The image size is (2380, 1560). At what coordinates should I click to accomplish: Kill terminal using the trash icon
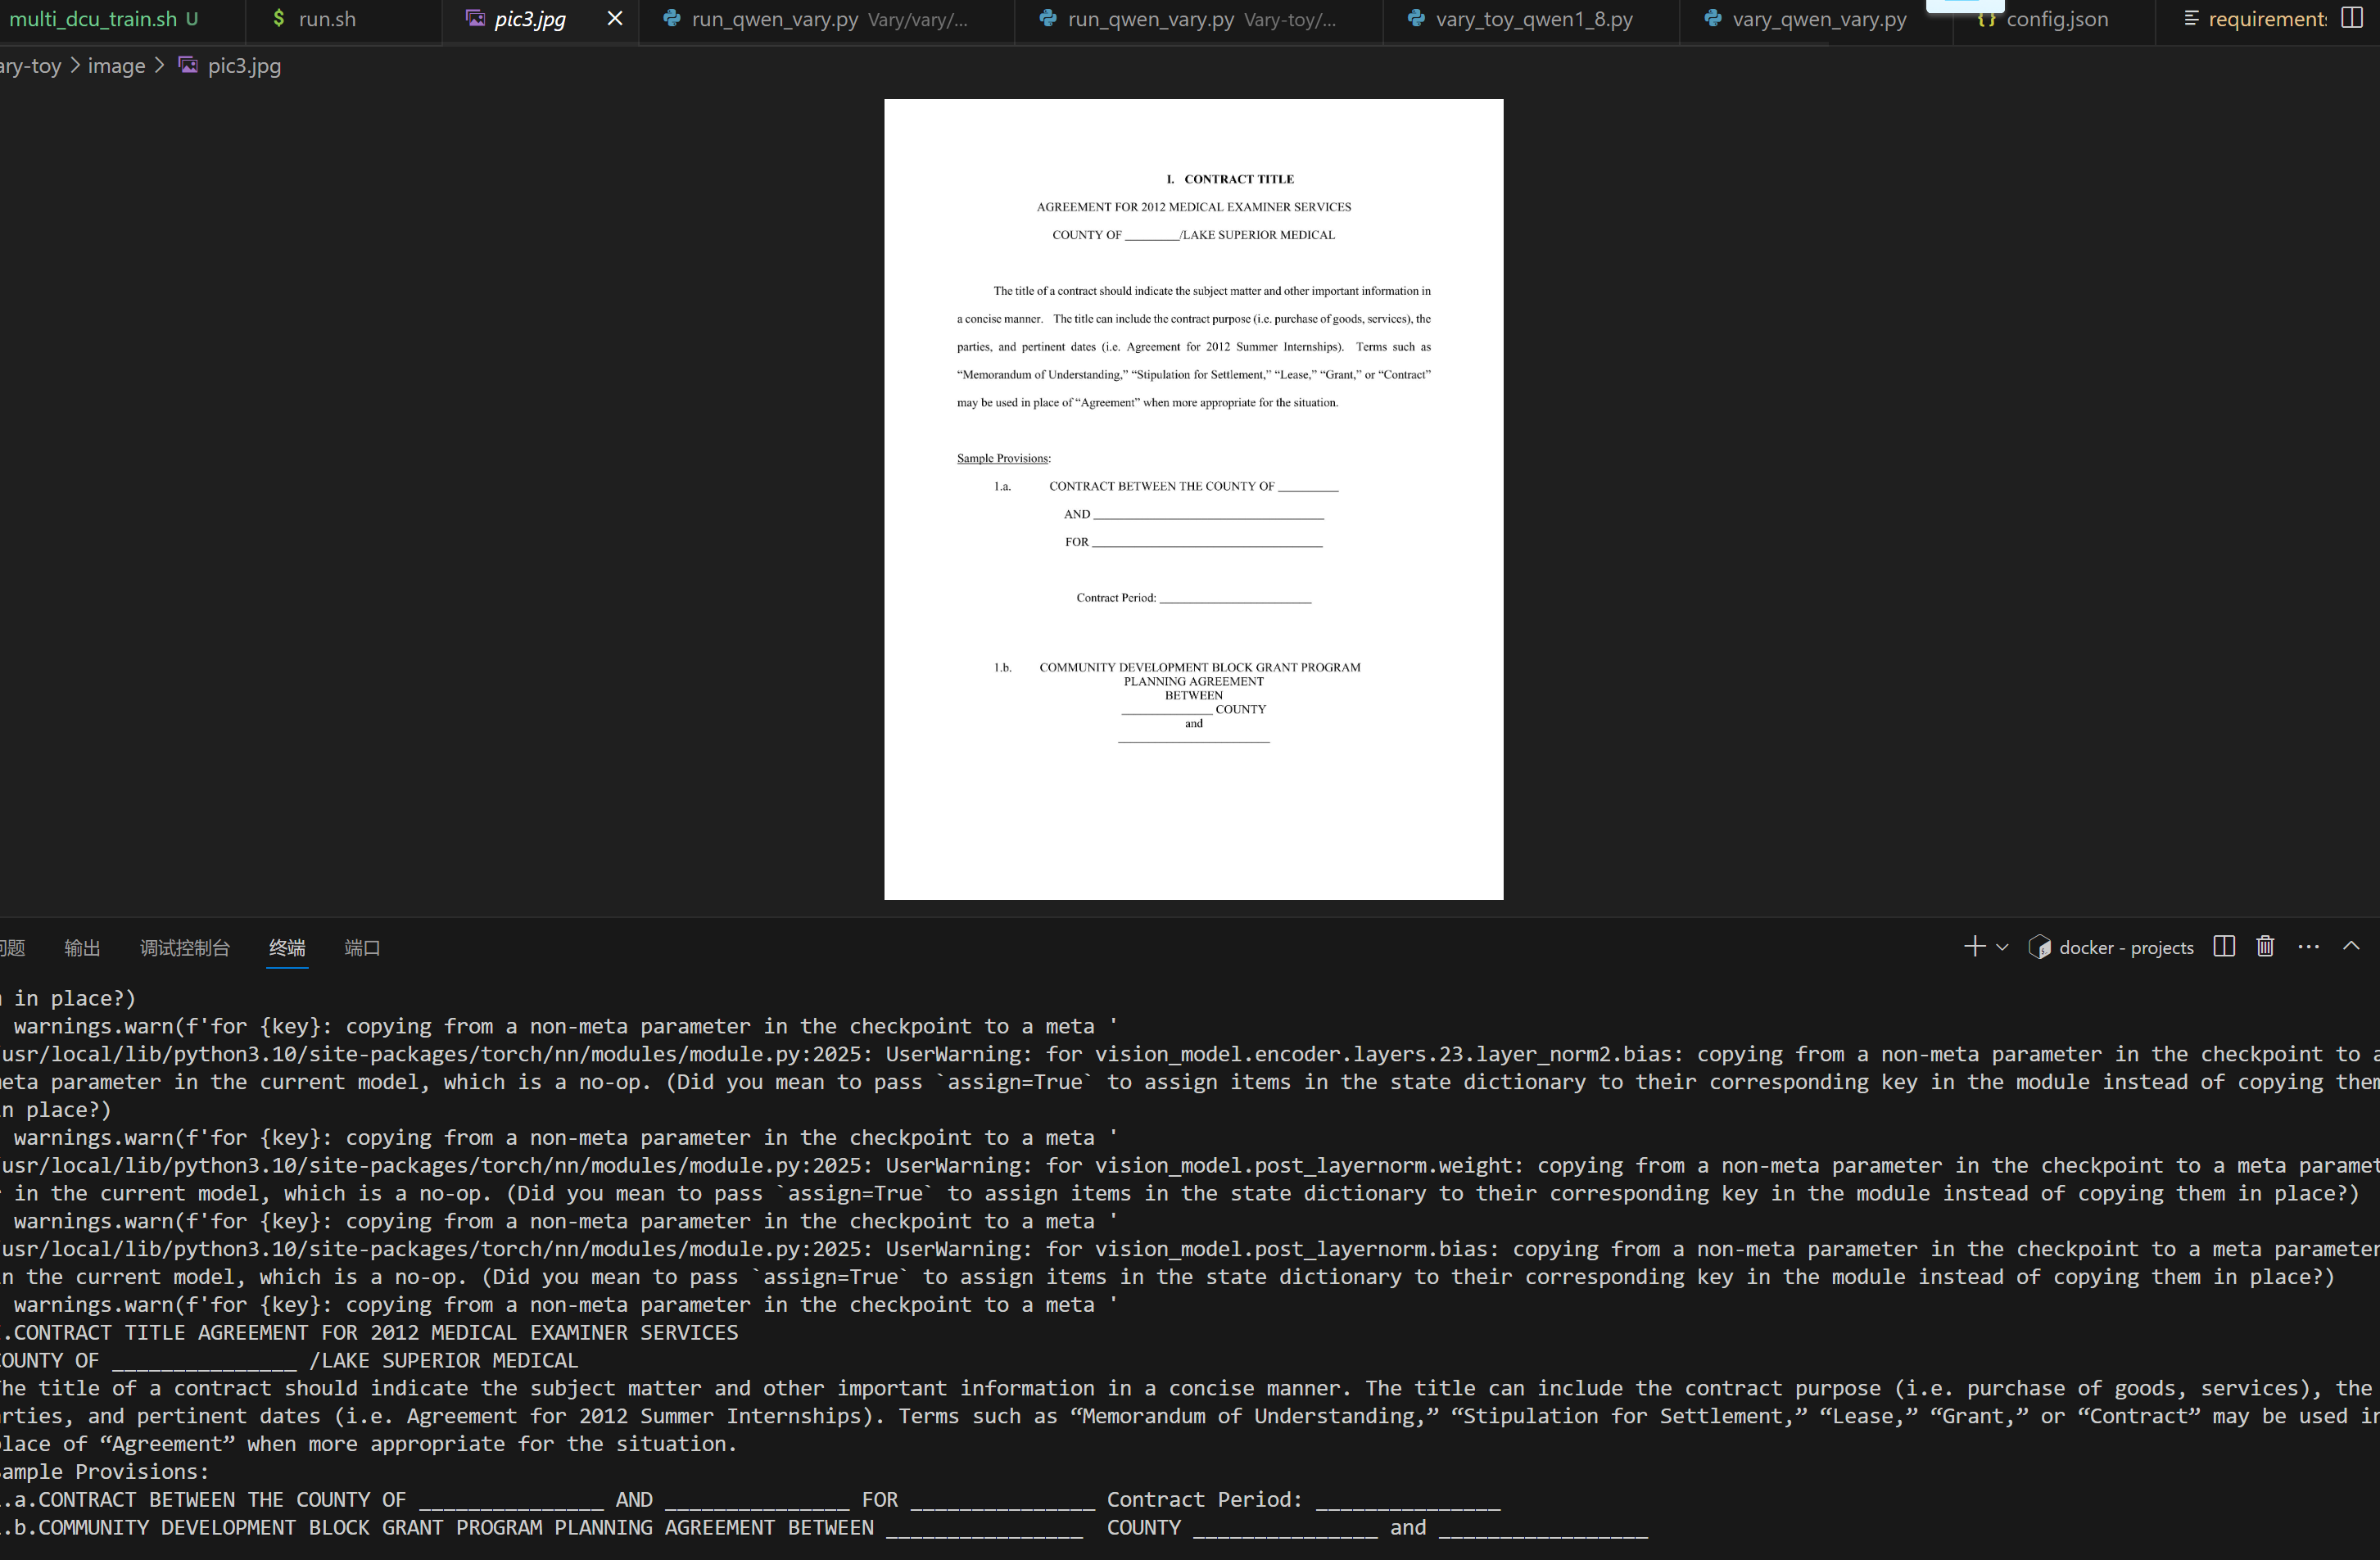2265,947
